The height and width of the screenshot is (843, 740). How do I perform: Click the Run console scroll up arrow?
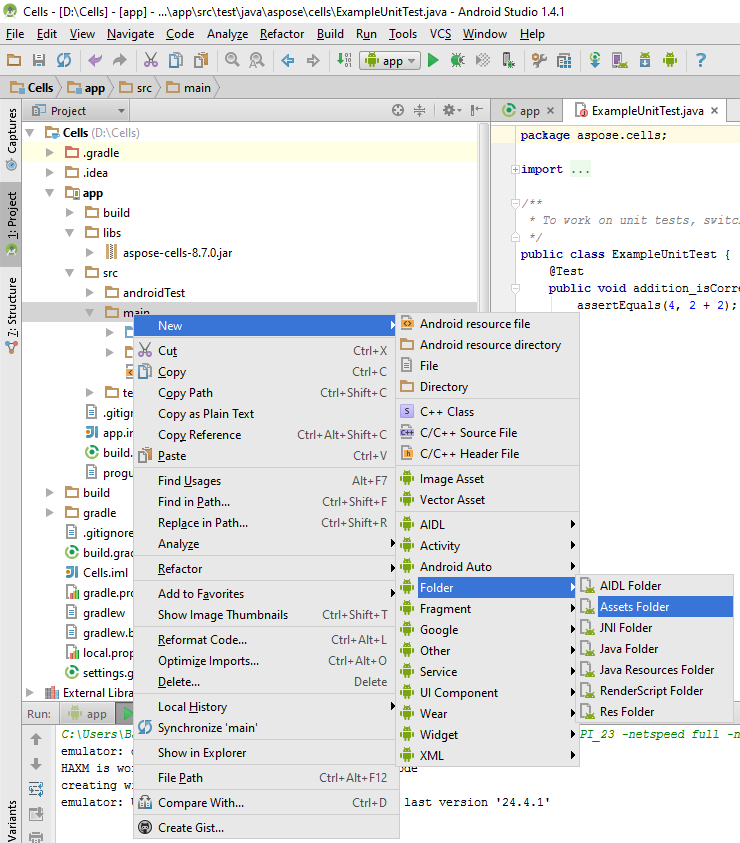36,739
